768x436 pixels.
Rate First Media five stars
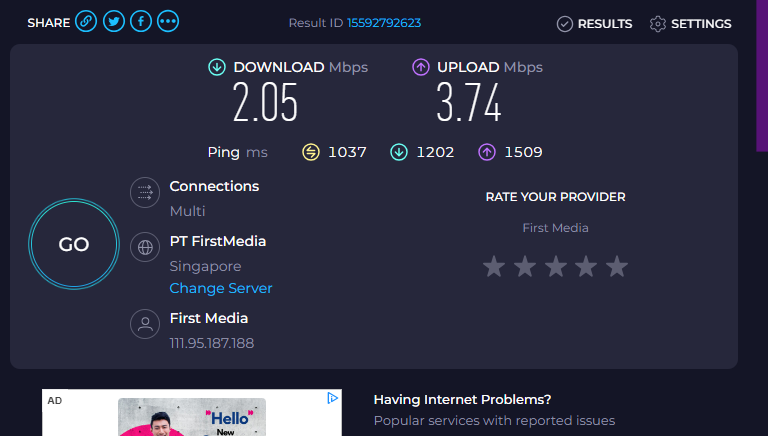click(617, 266)
